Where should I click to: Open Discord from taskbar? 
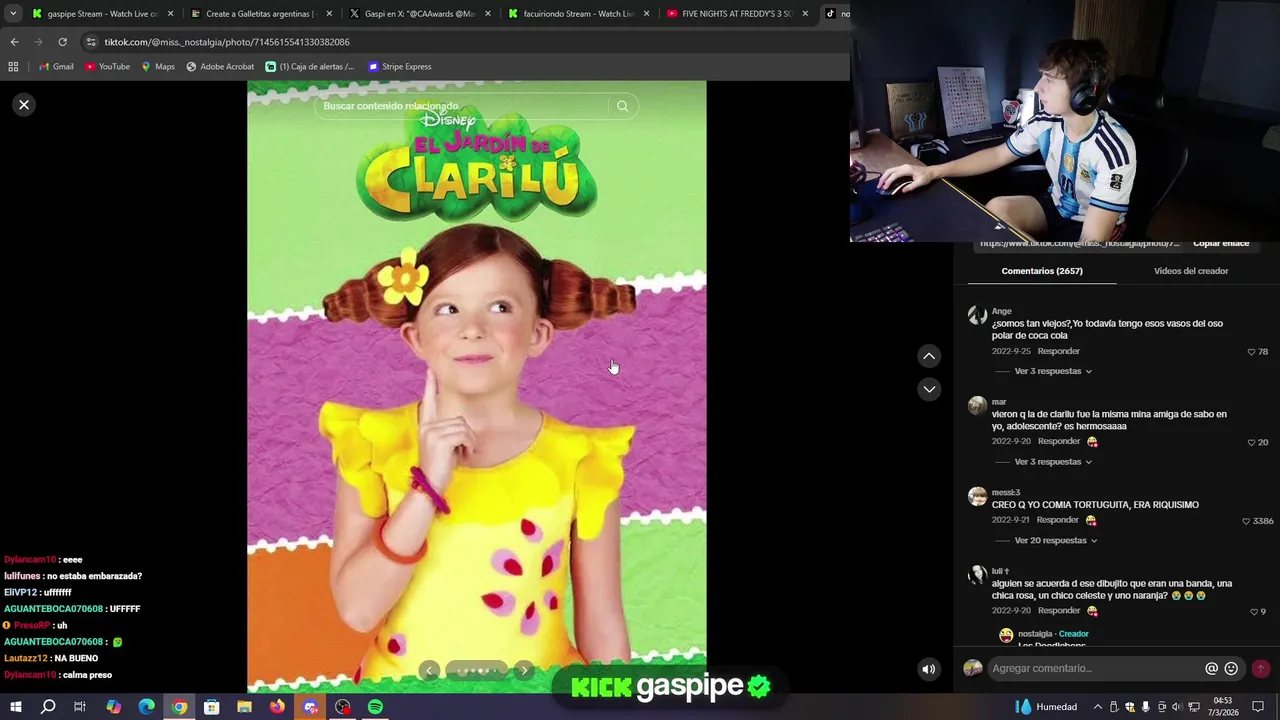point(310,707)
